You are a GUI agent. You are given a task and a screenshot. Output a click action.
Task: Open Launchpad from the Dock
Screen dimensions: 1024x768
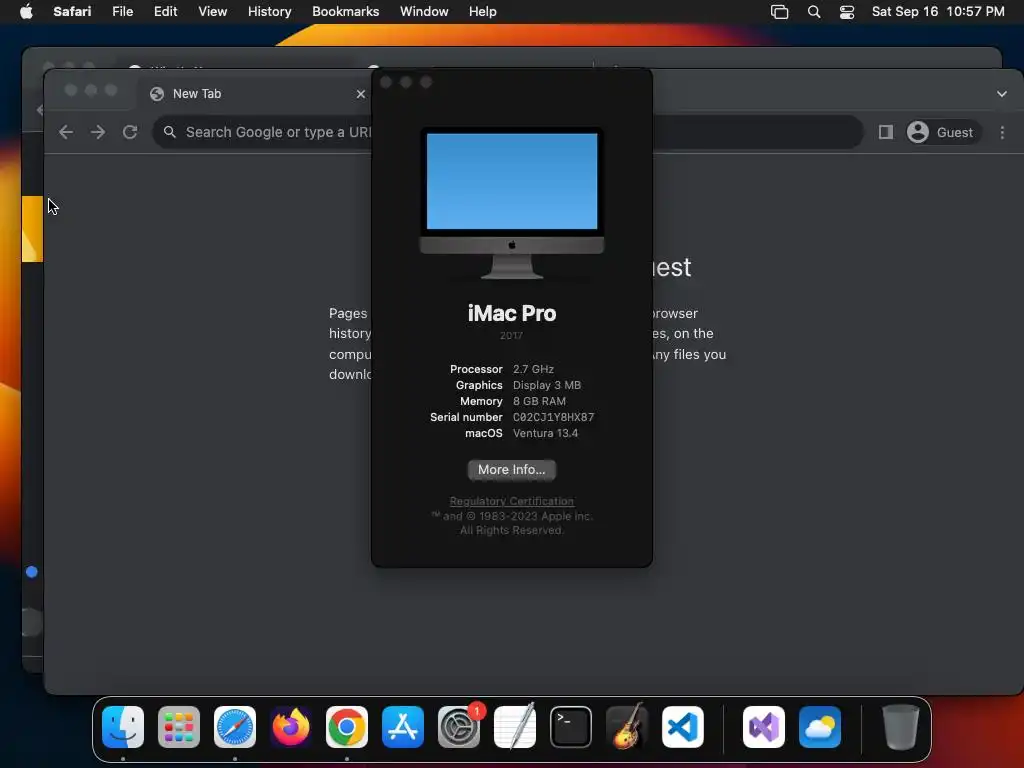point(179,727)
